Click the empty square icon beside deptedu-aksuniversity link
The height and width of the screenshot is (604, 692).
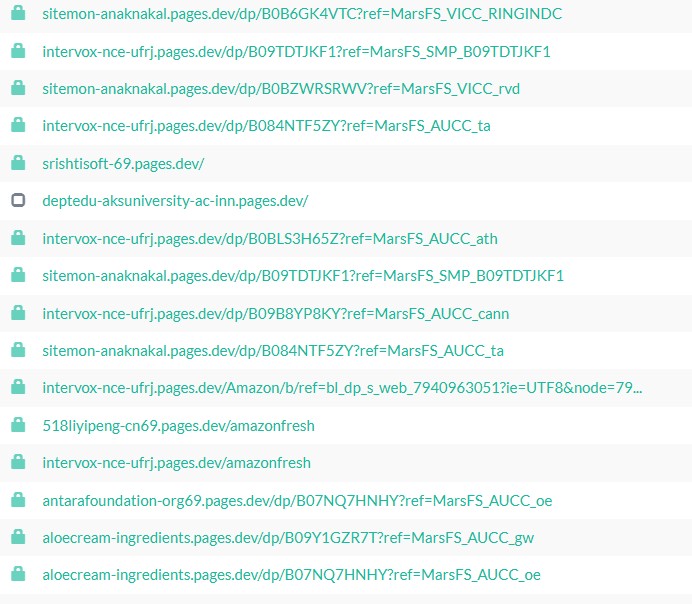[18, 200]
